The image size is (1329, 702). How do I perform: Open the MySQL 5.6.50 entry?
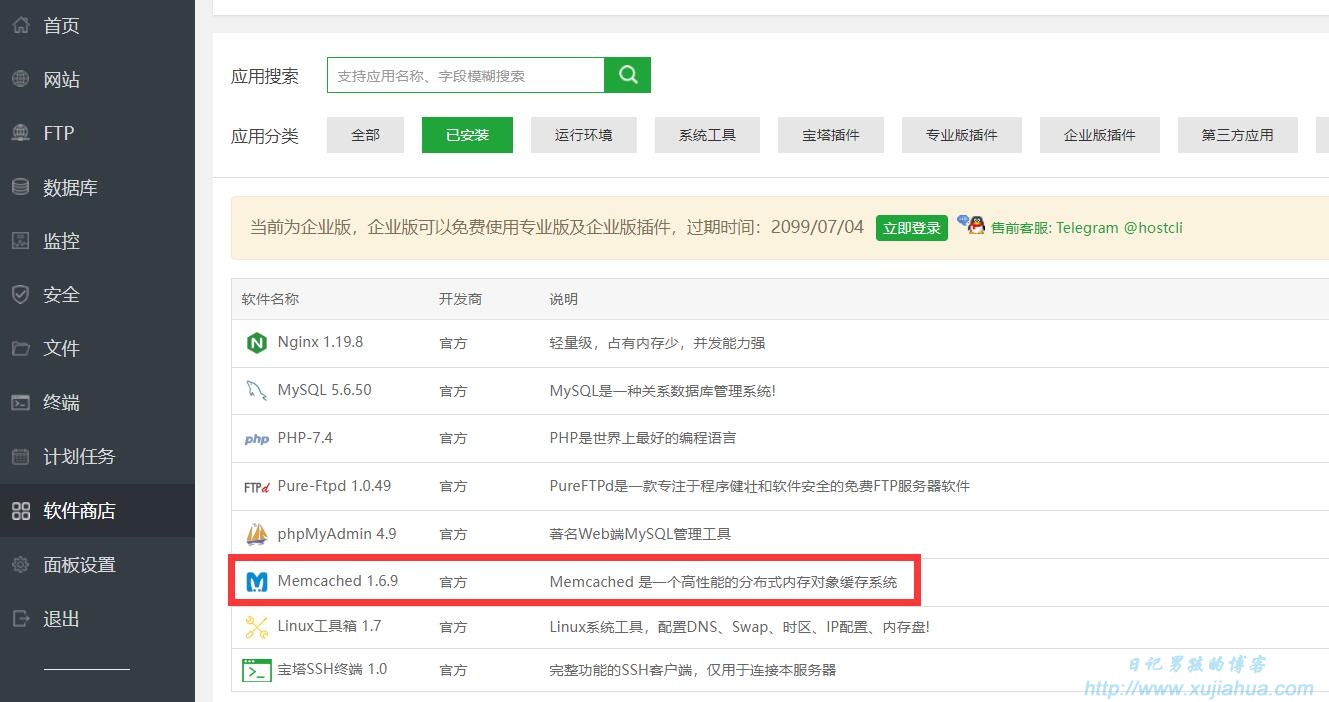pyautogui.click(x=324, y=390)
